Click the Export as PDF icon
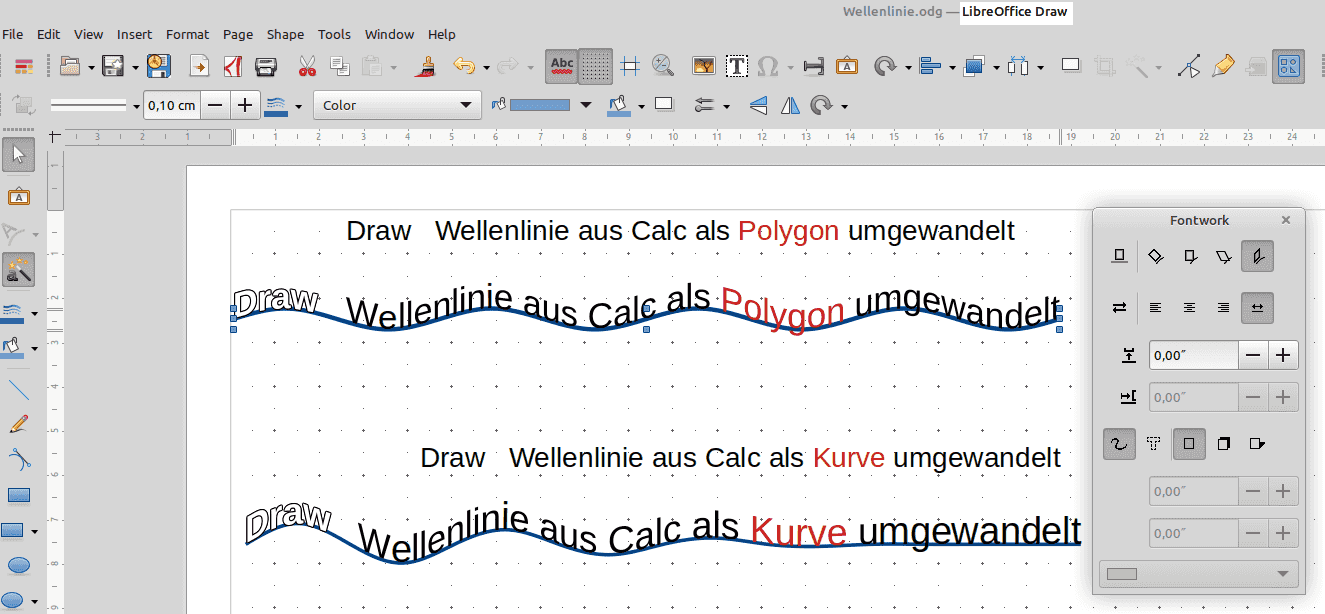1325x614 pixels. pos(234,67)
